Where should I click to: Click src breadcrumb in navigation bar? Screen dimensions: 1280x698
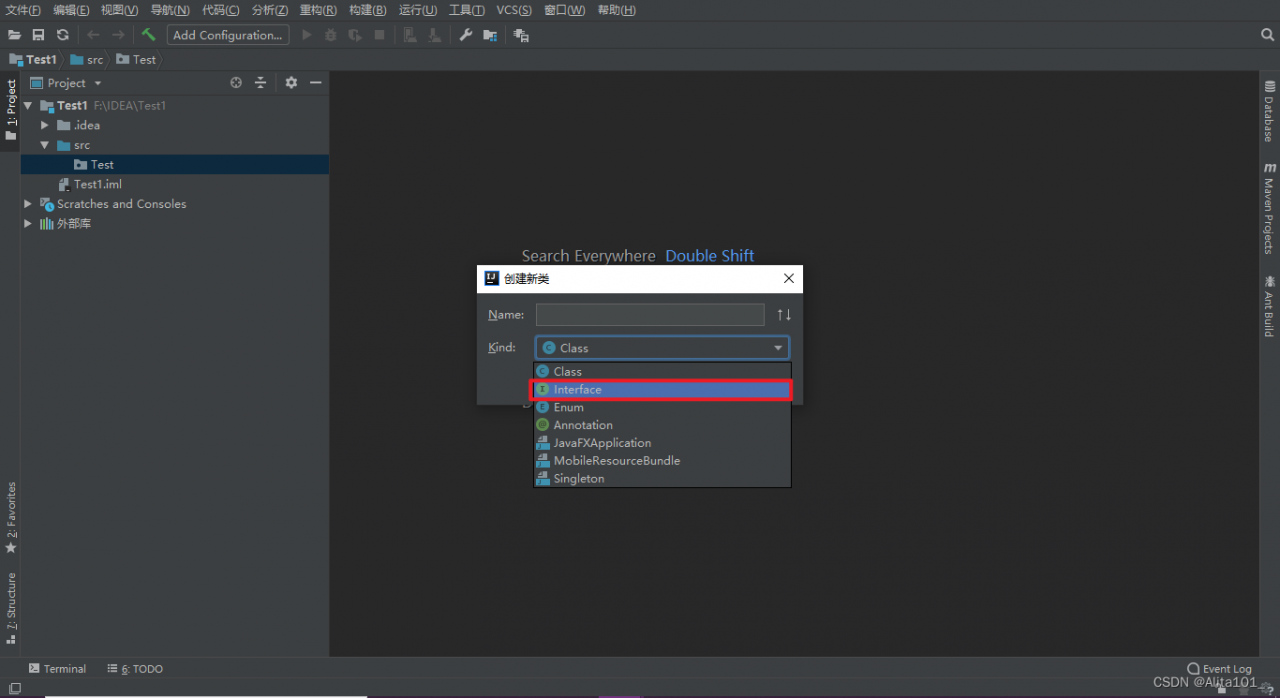(87, 60)
